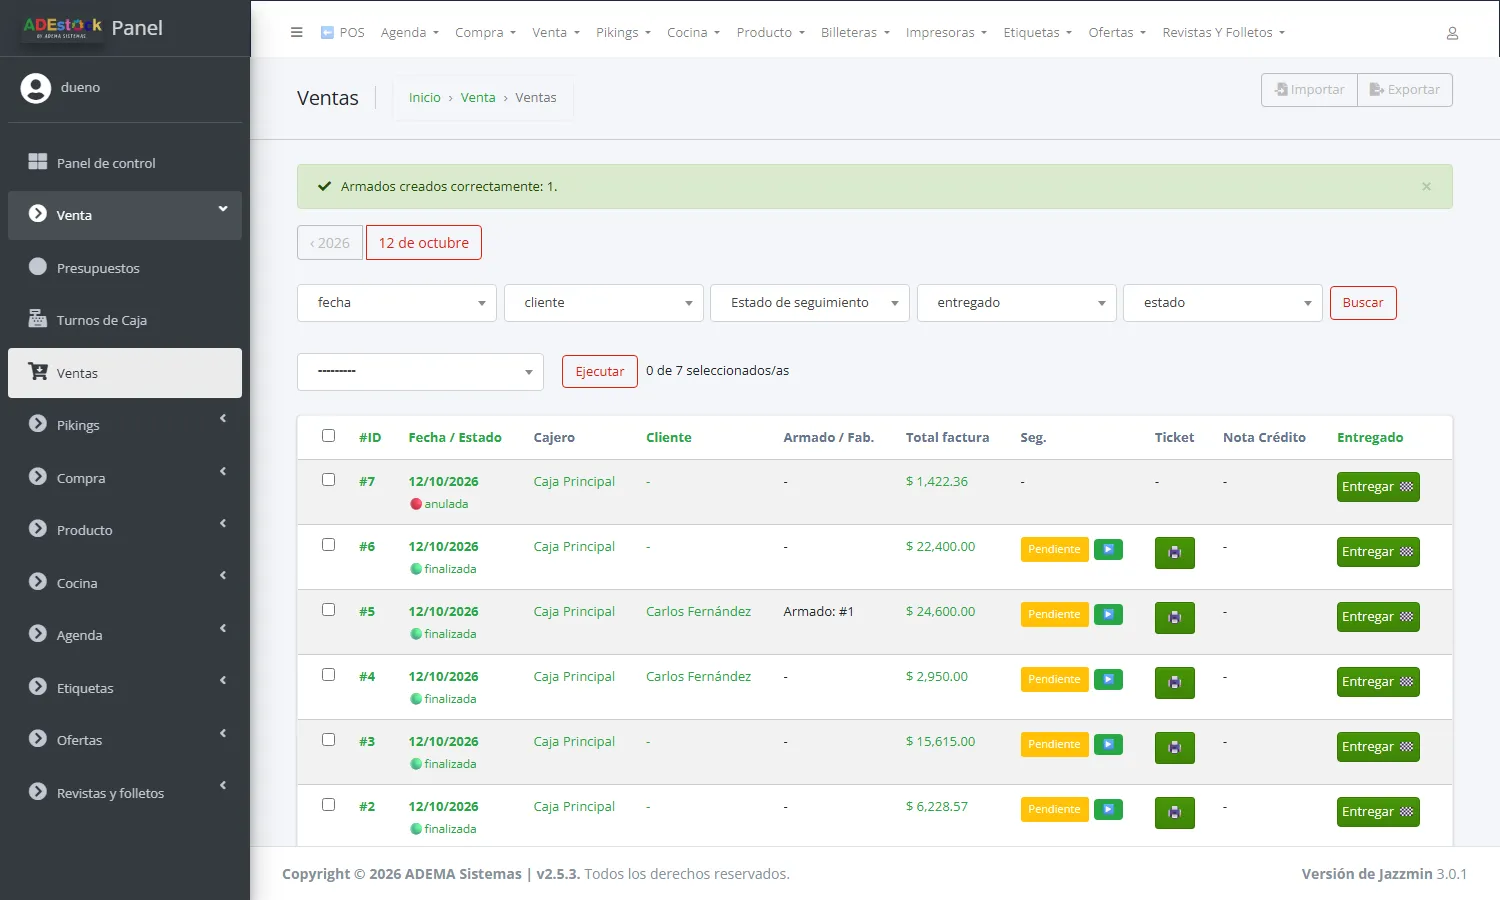1500x900 pixels.
Task: Open the Estado de seguimiento filter dropdown
Action: point(810,303)
